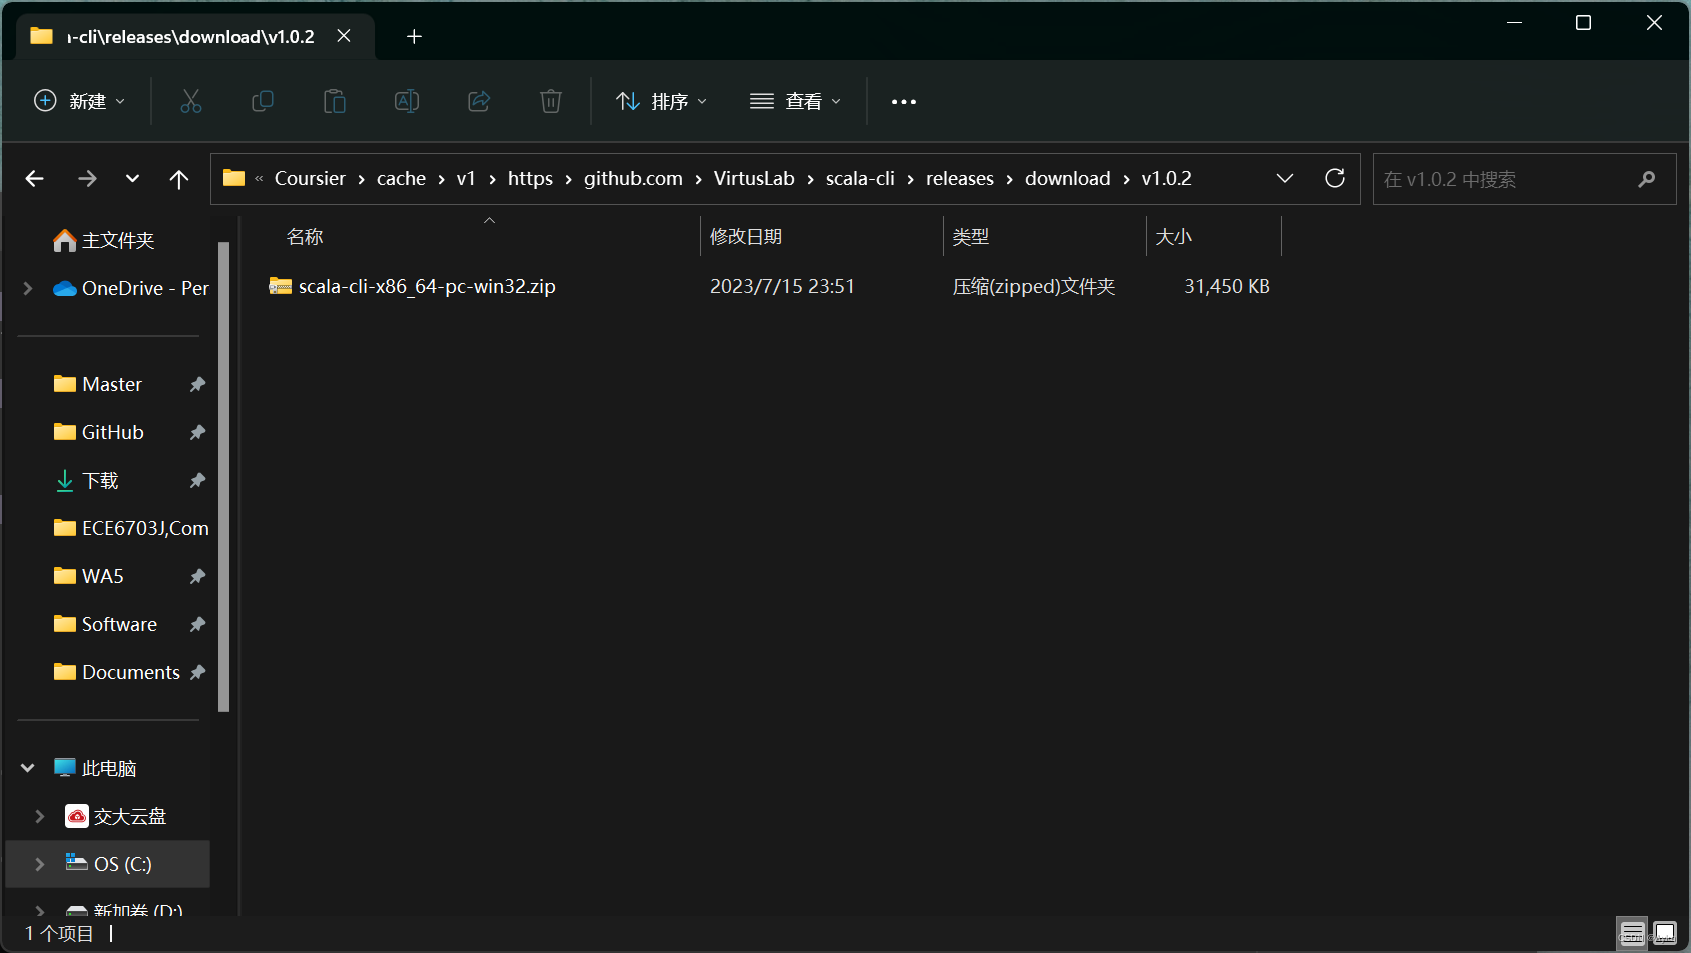Viewport: 1691px width, 953px height.
Task: Select the v1.0.2 Explorer tab
Action: 190,36
